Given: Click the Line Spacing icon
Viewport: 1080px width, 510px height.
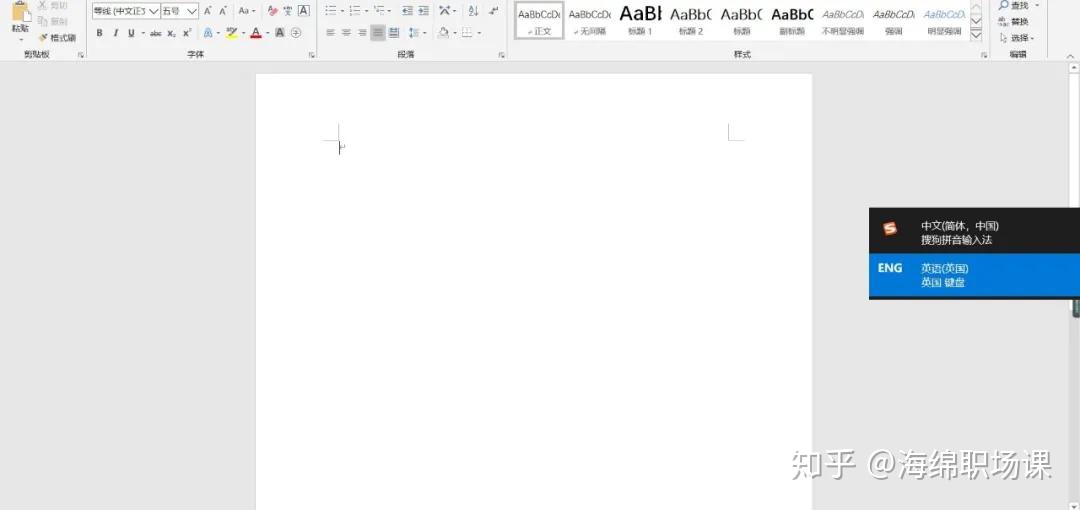Looking at the screenshot, I should tap(415, 33).
